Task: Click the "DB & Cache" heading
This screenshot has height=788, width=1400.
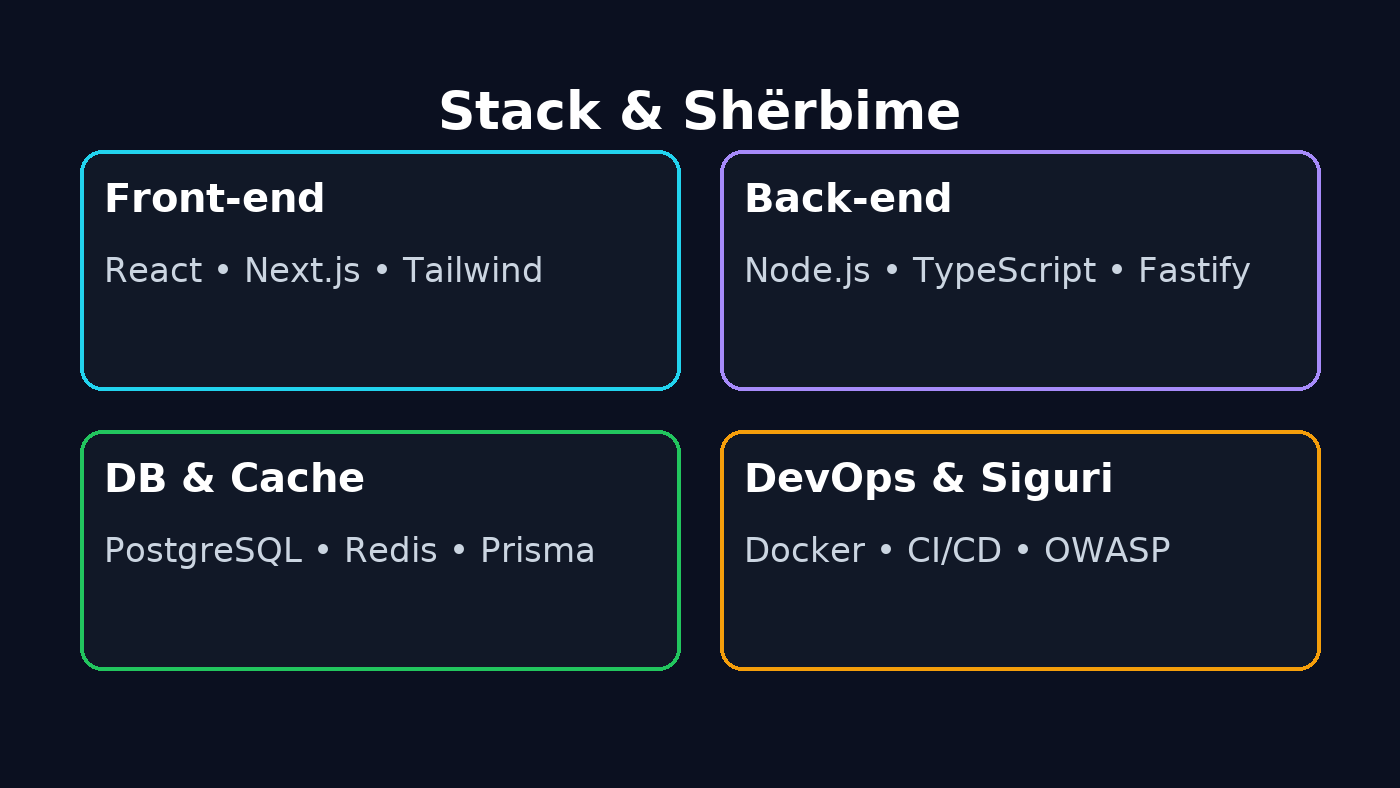Action: pyautogui.click(x=234, y=478)
